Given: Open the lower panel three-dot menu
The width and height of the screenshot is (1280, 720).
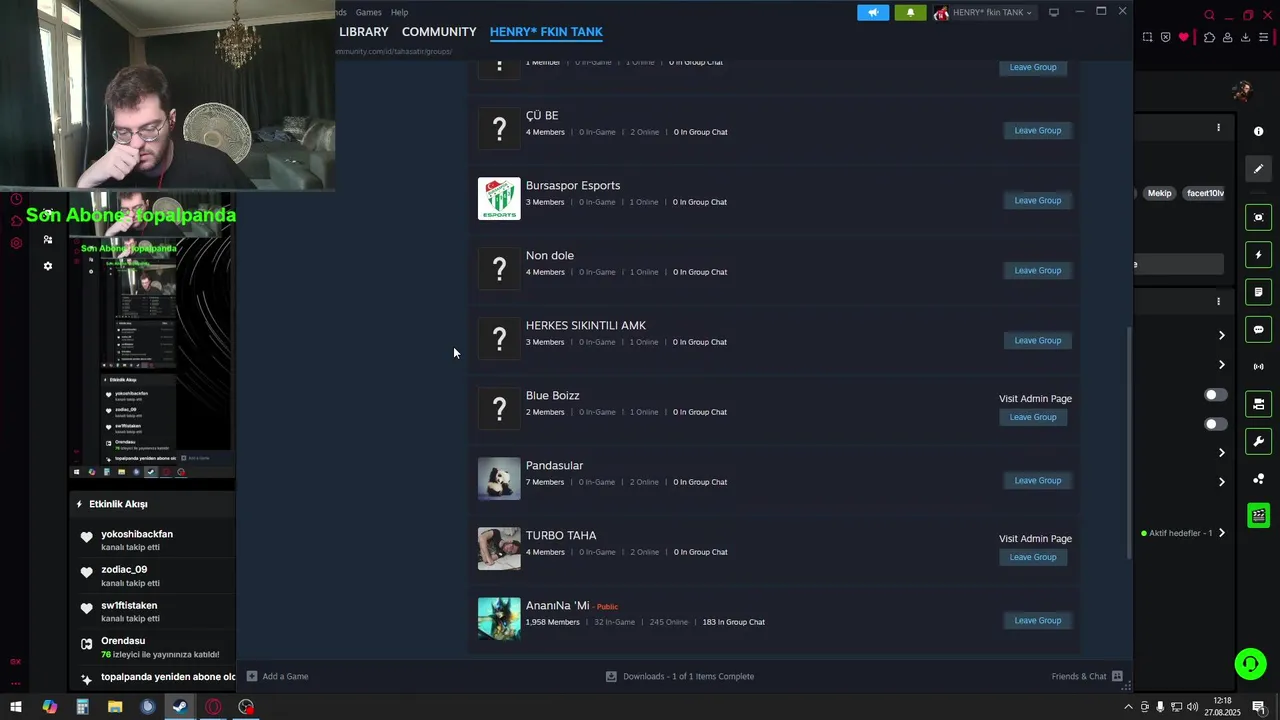Looking at the screenshot, I should 1218,301.
